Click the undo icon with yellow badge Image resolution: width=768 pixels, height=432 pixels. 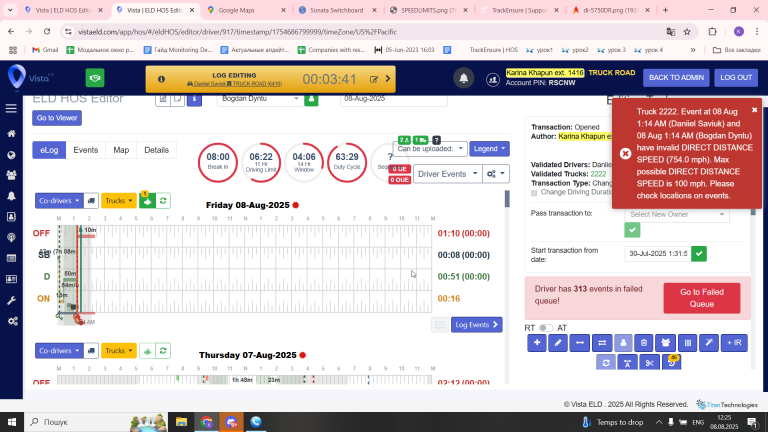672,362
